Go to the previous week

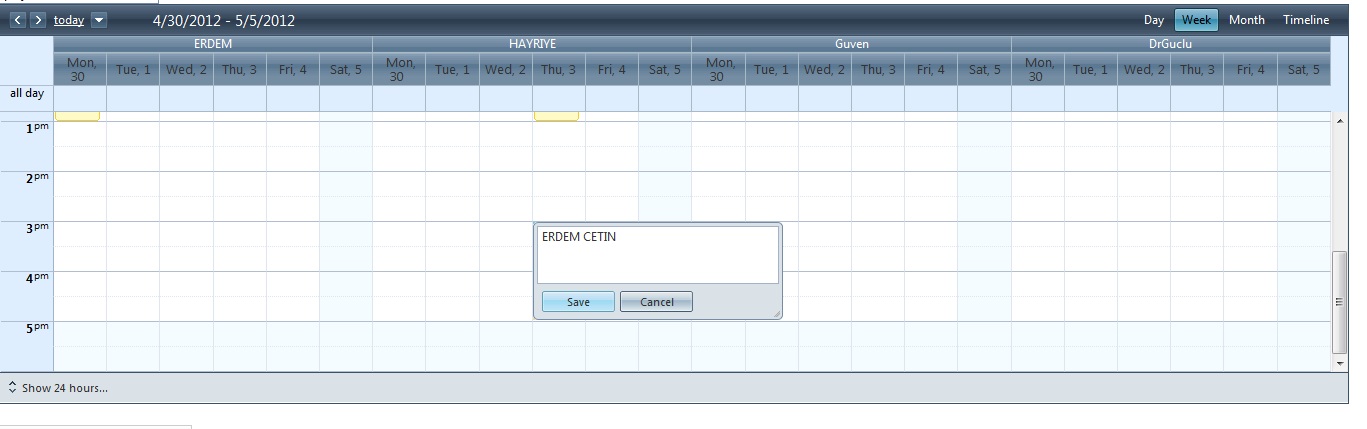click(x=18, y=20)
